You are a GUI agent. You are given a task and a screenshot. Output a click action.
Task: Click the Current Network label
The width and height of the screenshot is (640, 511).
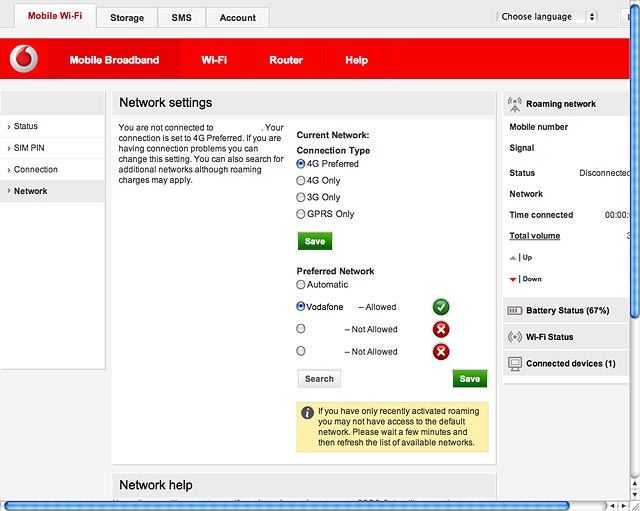tap(333, 135)
